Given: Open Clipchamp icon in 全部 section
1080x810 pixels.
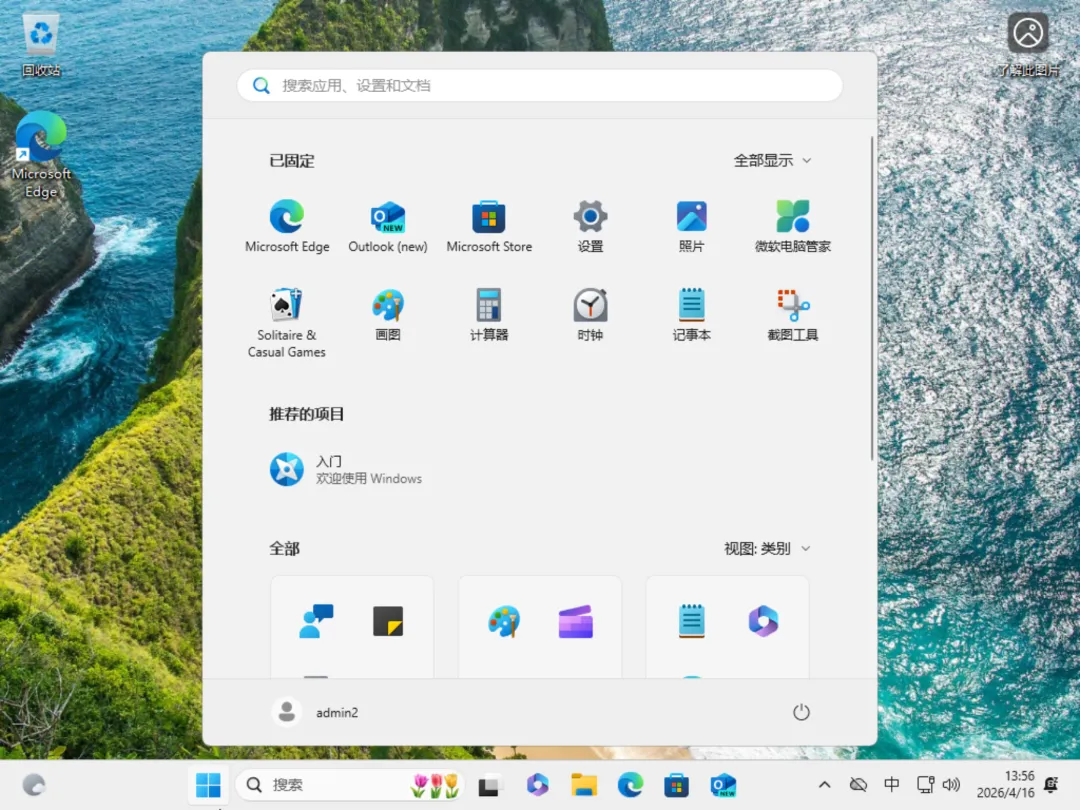Looking at the screenshot, I should click(x=576, y=621).
